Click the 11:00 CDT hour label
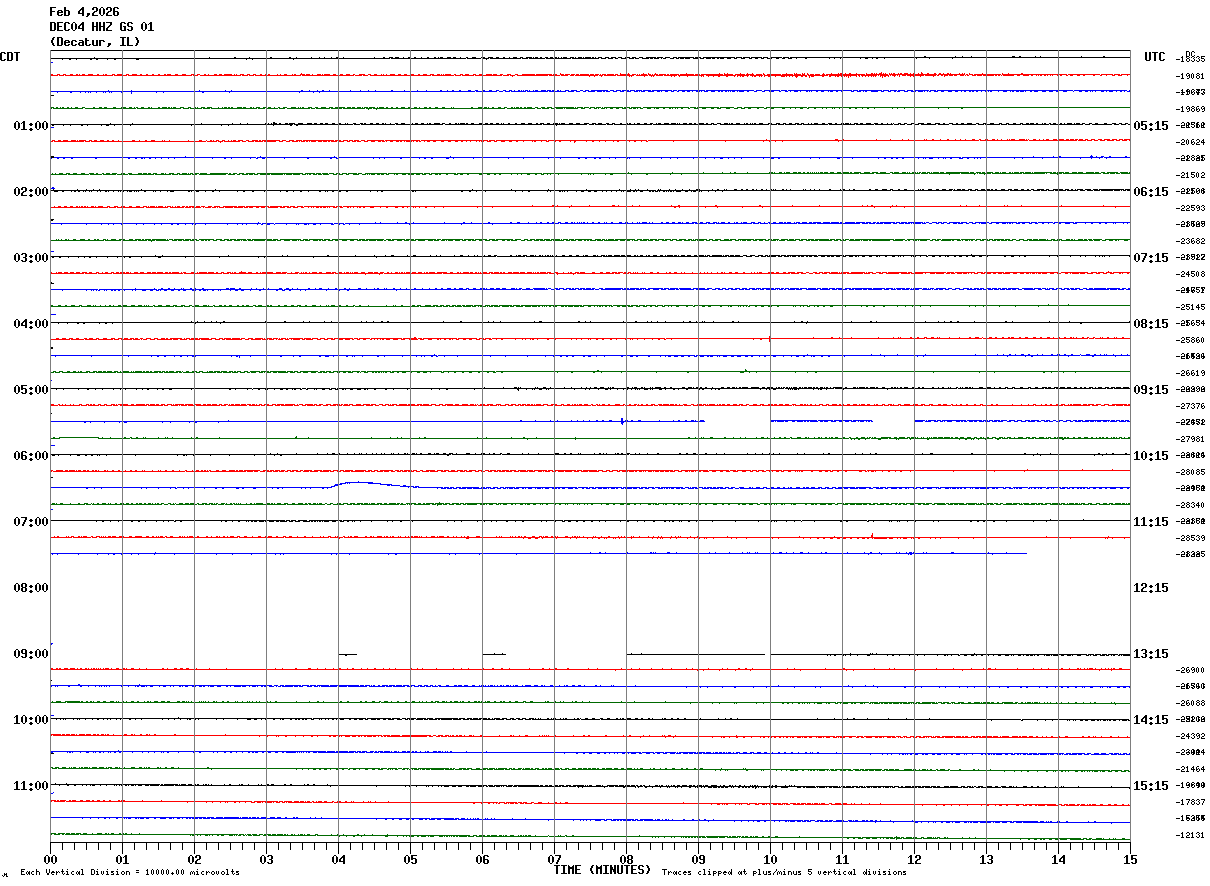The height and width of the screenshot is (886, 1210). point(31,786)
